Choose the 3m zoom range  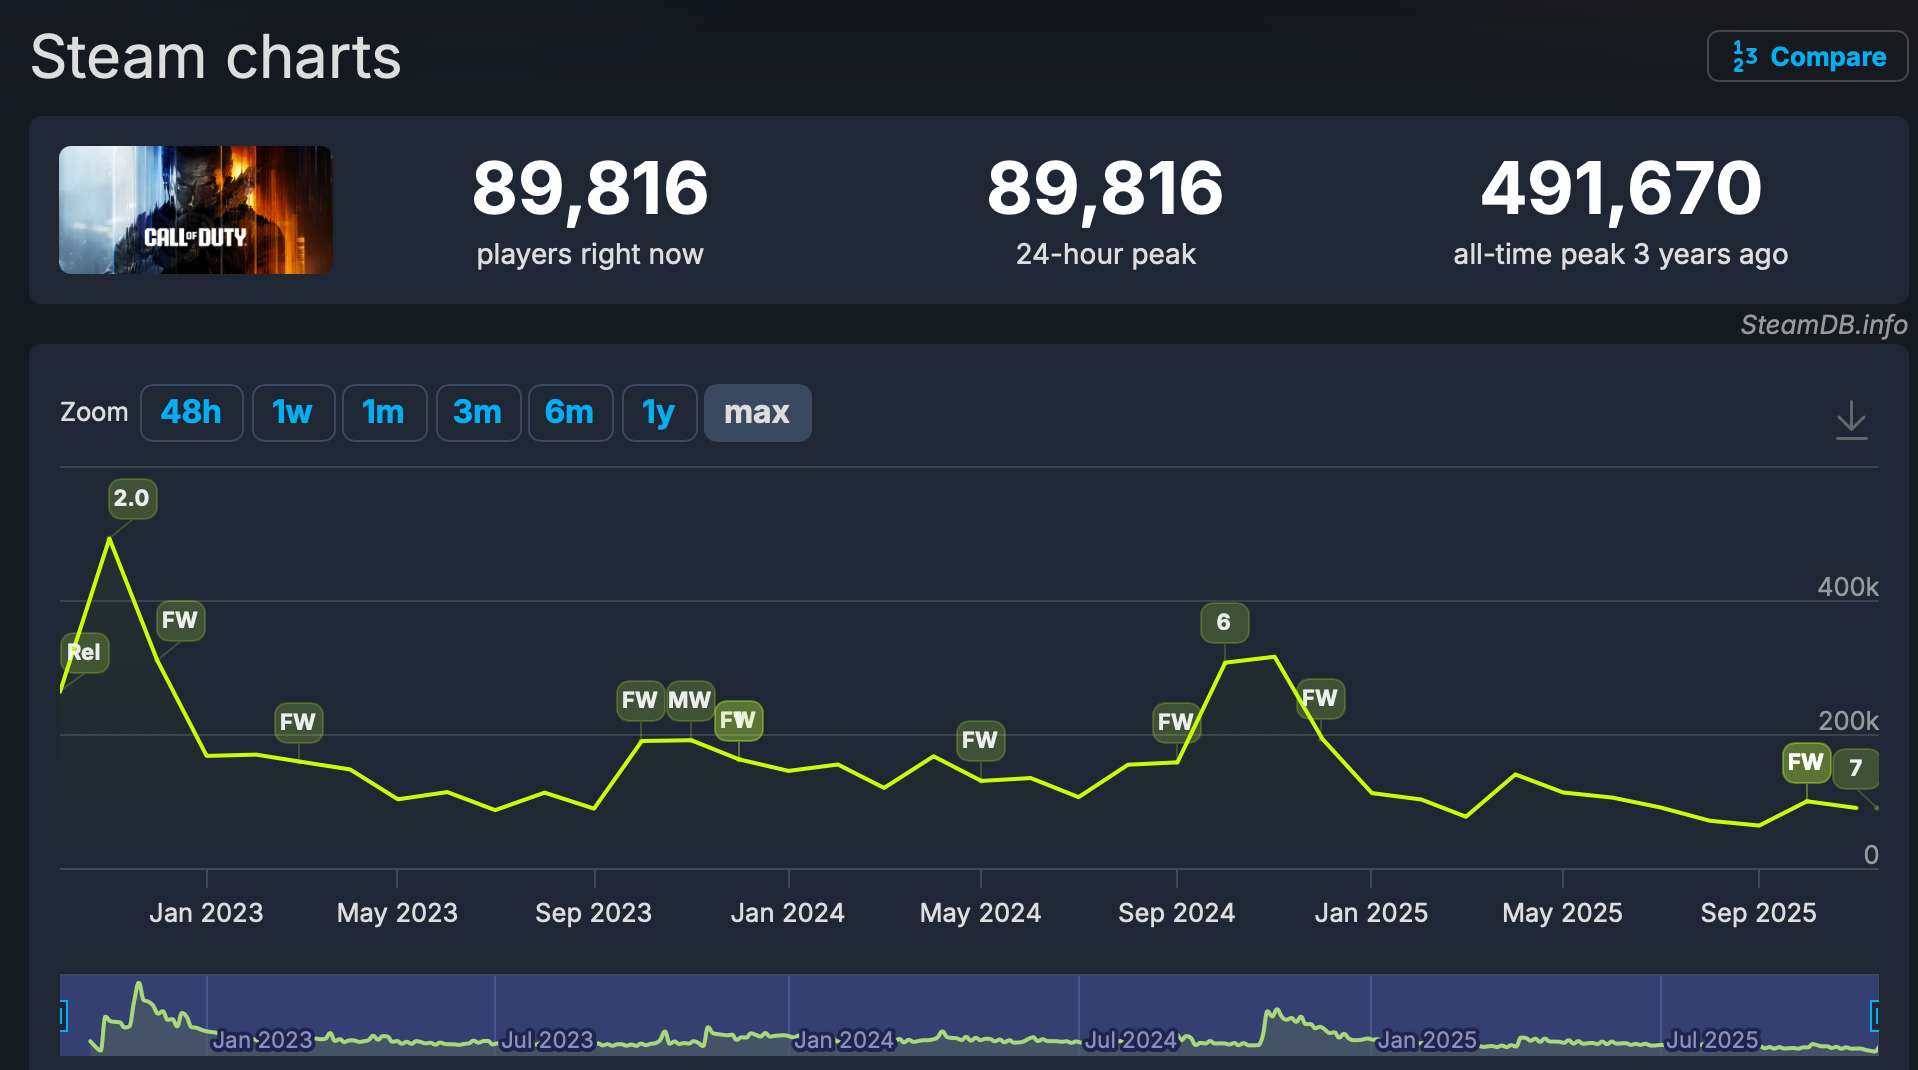click(x=477, y=412)
